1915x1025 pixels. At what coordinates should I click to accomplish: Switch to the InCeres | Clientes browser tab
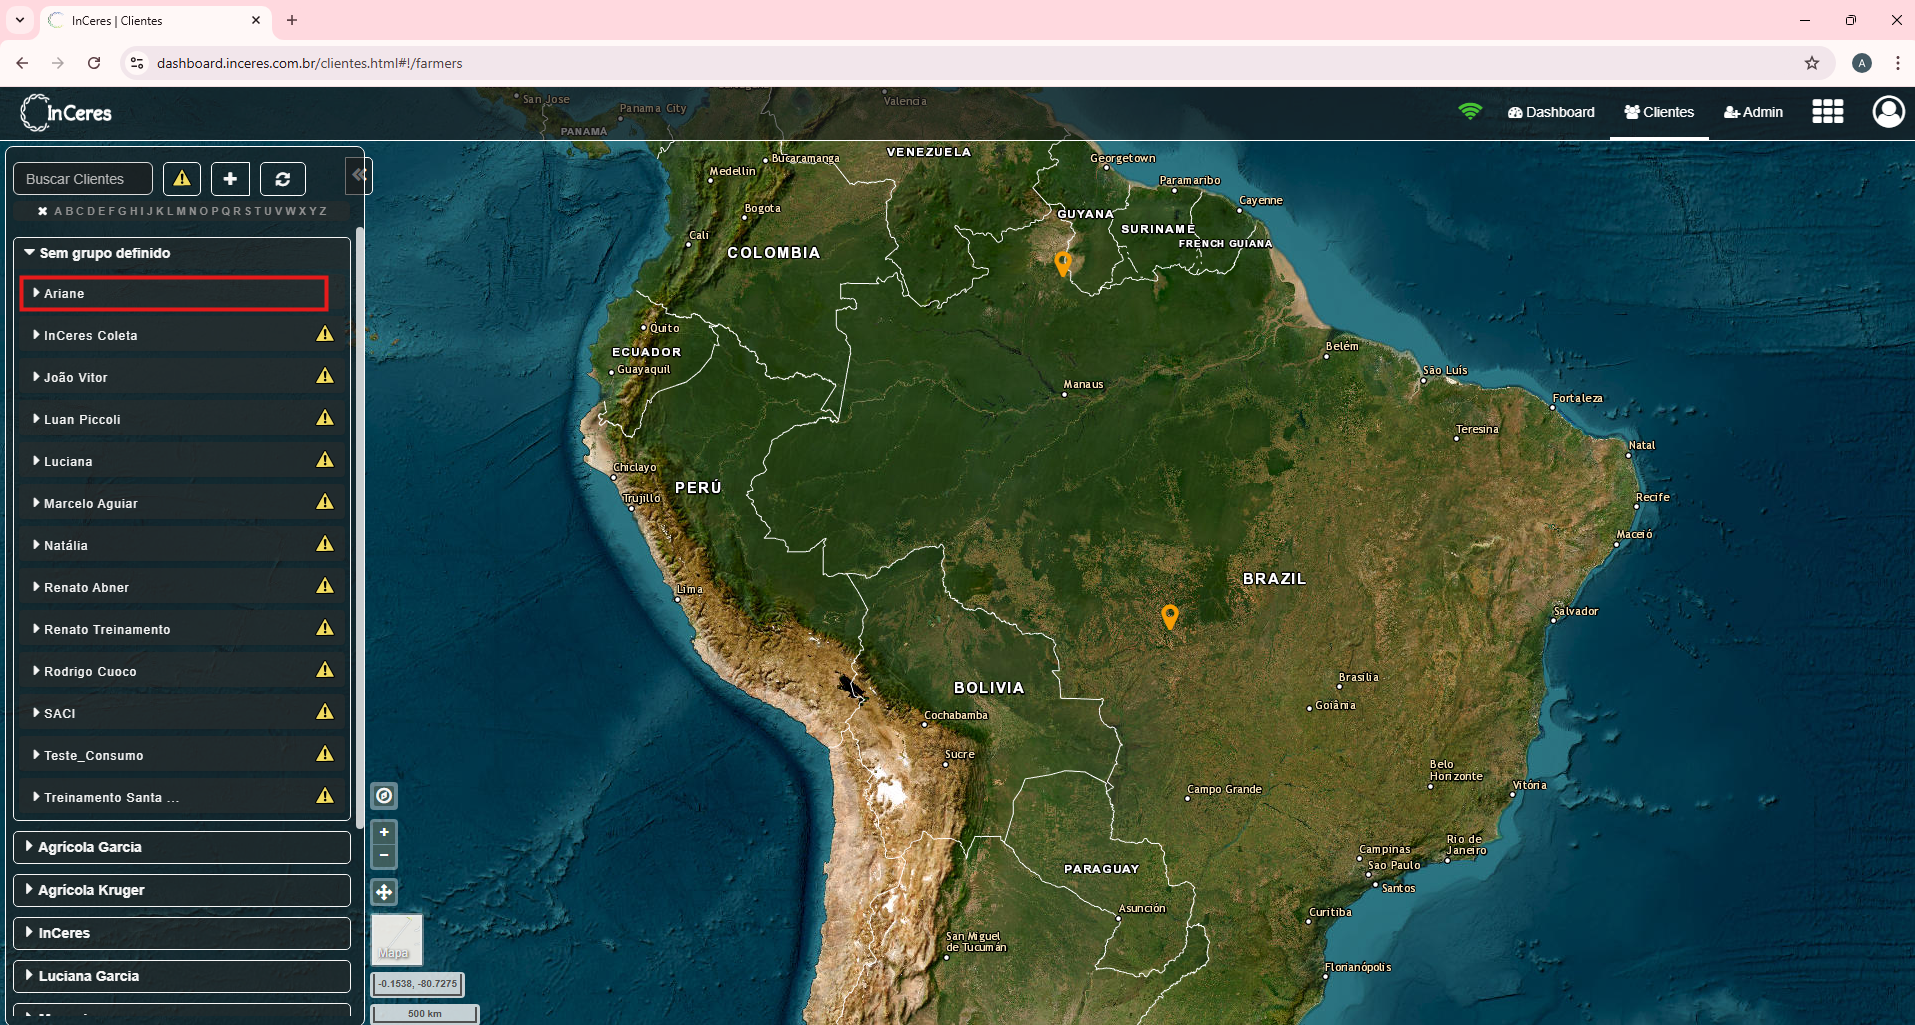[155, 20]
